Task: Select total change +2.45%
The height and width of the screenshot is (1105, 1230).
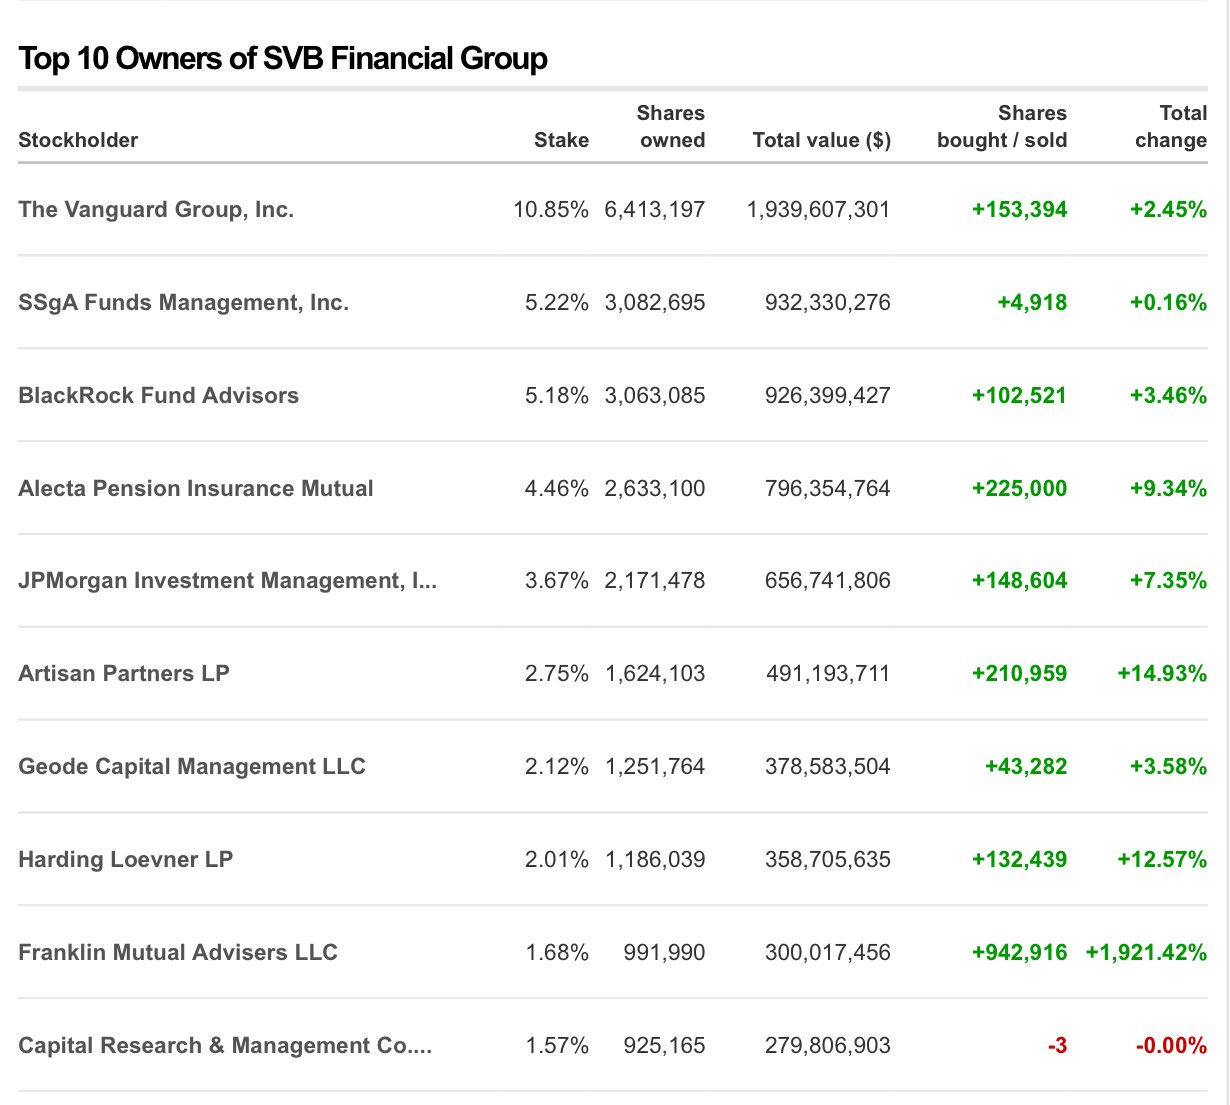Action: tap(1168, 210)
